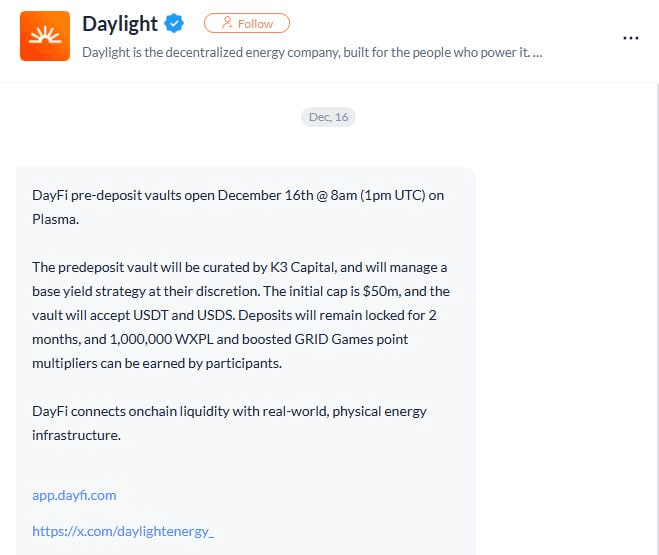This screenshot has height=555, width=659.
Task: Click the blue verified badge
Action: coord(175,23)
